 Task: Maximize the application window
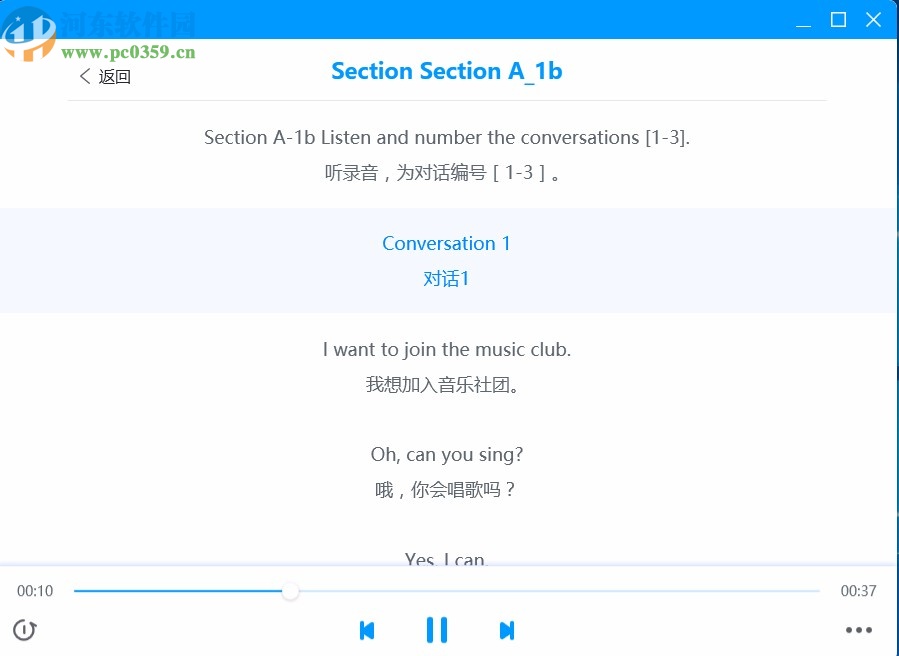(x=838, y=20)
